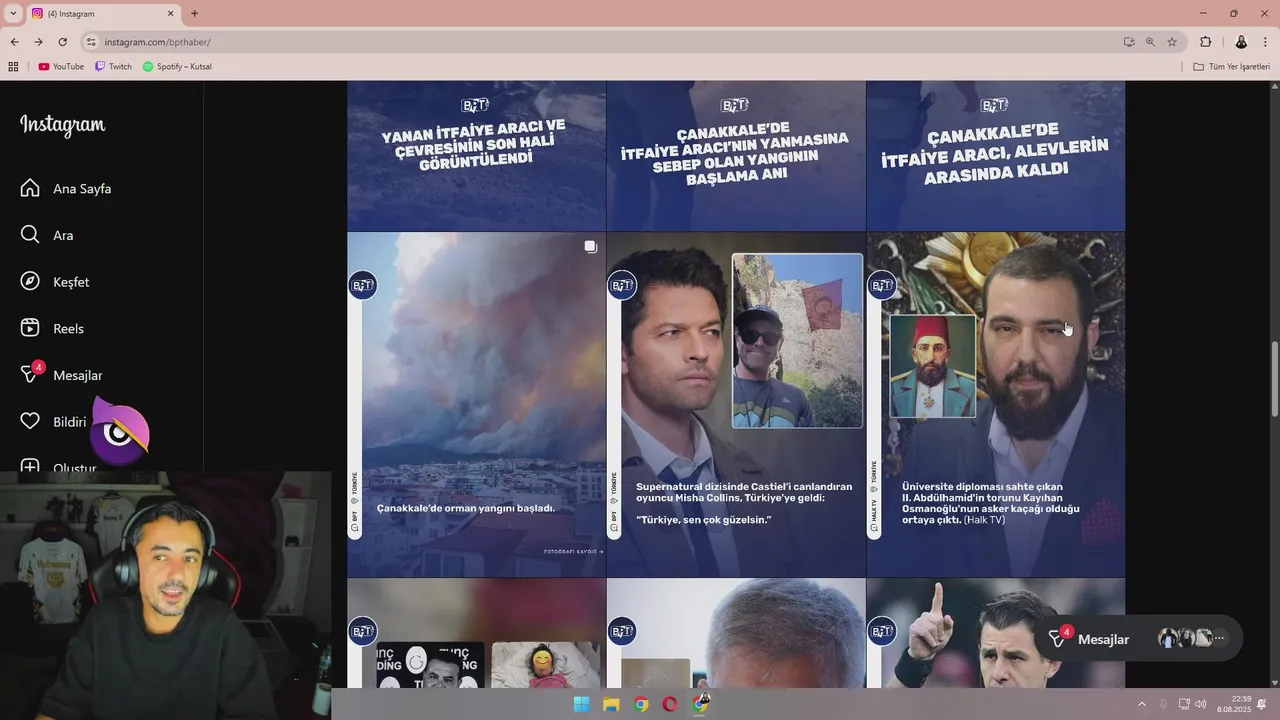Click the Chrome taskbar icon with profile badge
The width and height of the screenshot is (1280, 720).
(x=701, y=704)
